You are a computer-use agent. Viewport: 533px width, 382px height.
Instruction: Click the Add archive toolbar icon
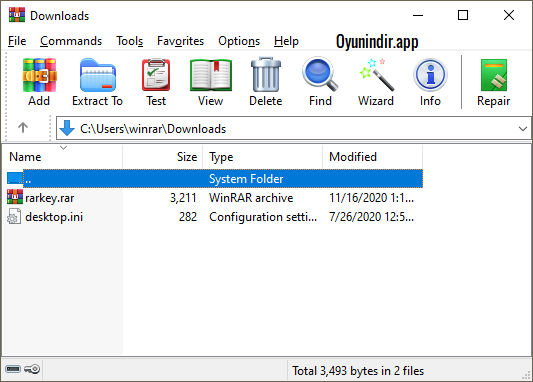pos(39,75)
